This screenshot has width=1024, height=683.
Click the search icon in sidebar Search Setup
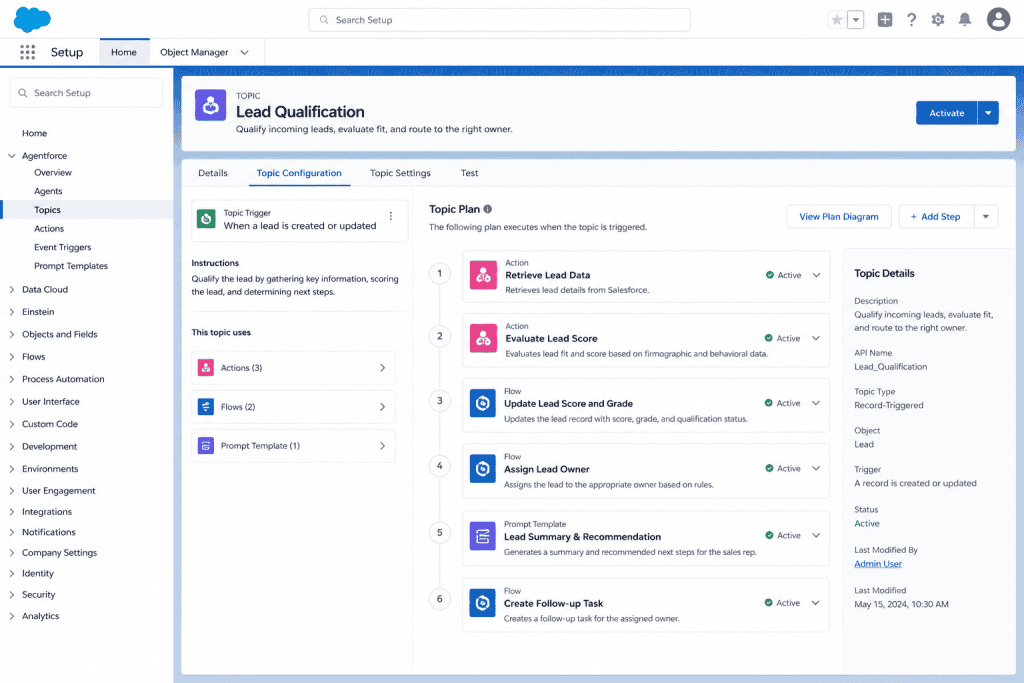point(23,93)
